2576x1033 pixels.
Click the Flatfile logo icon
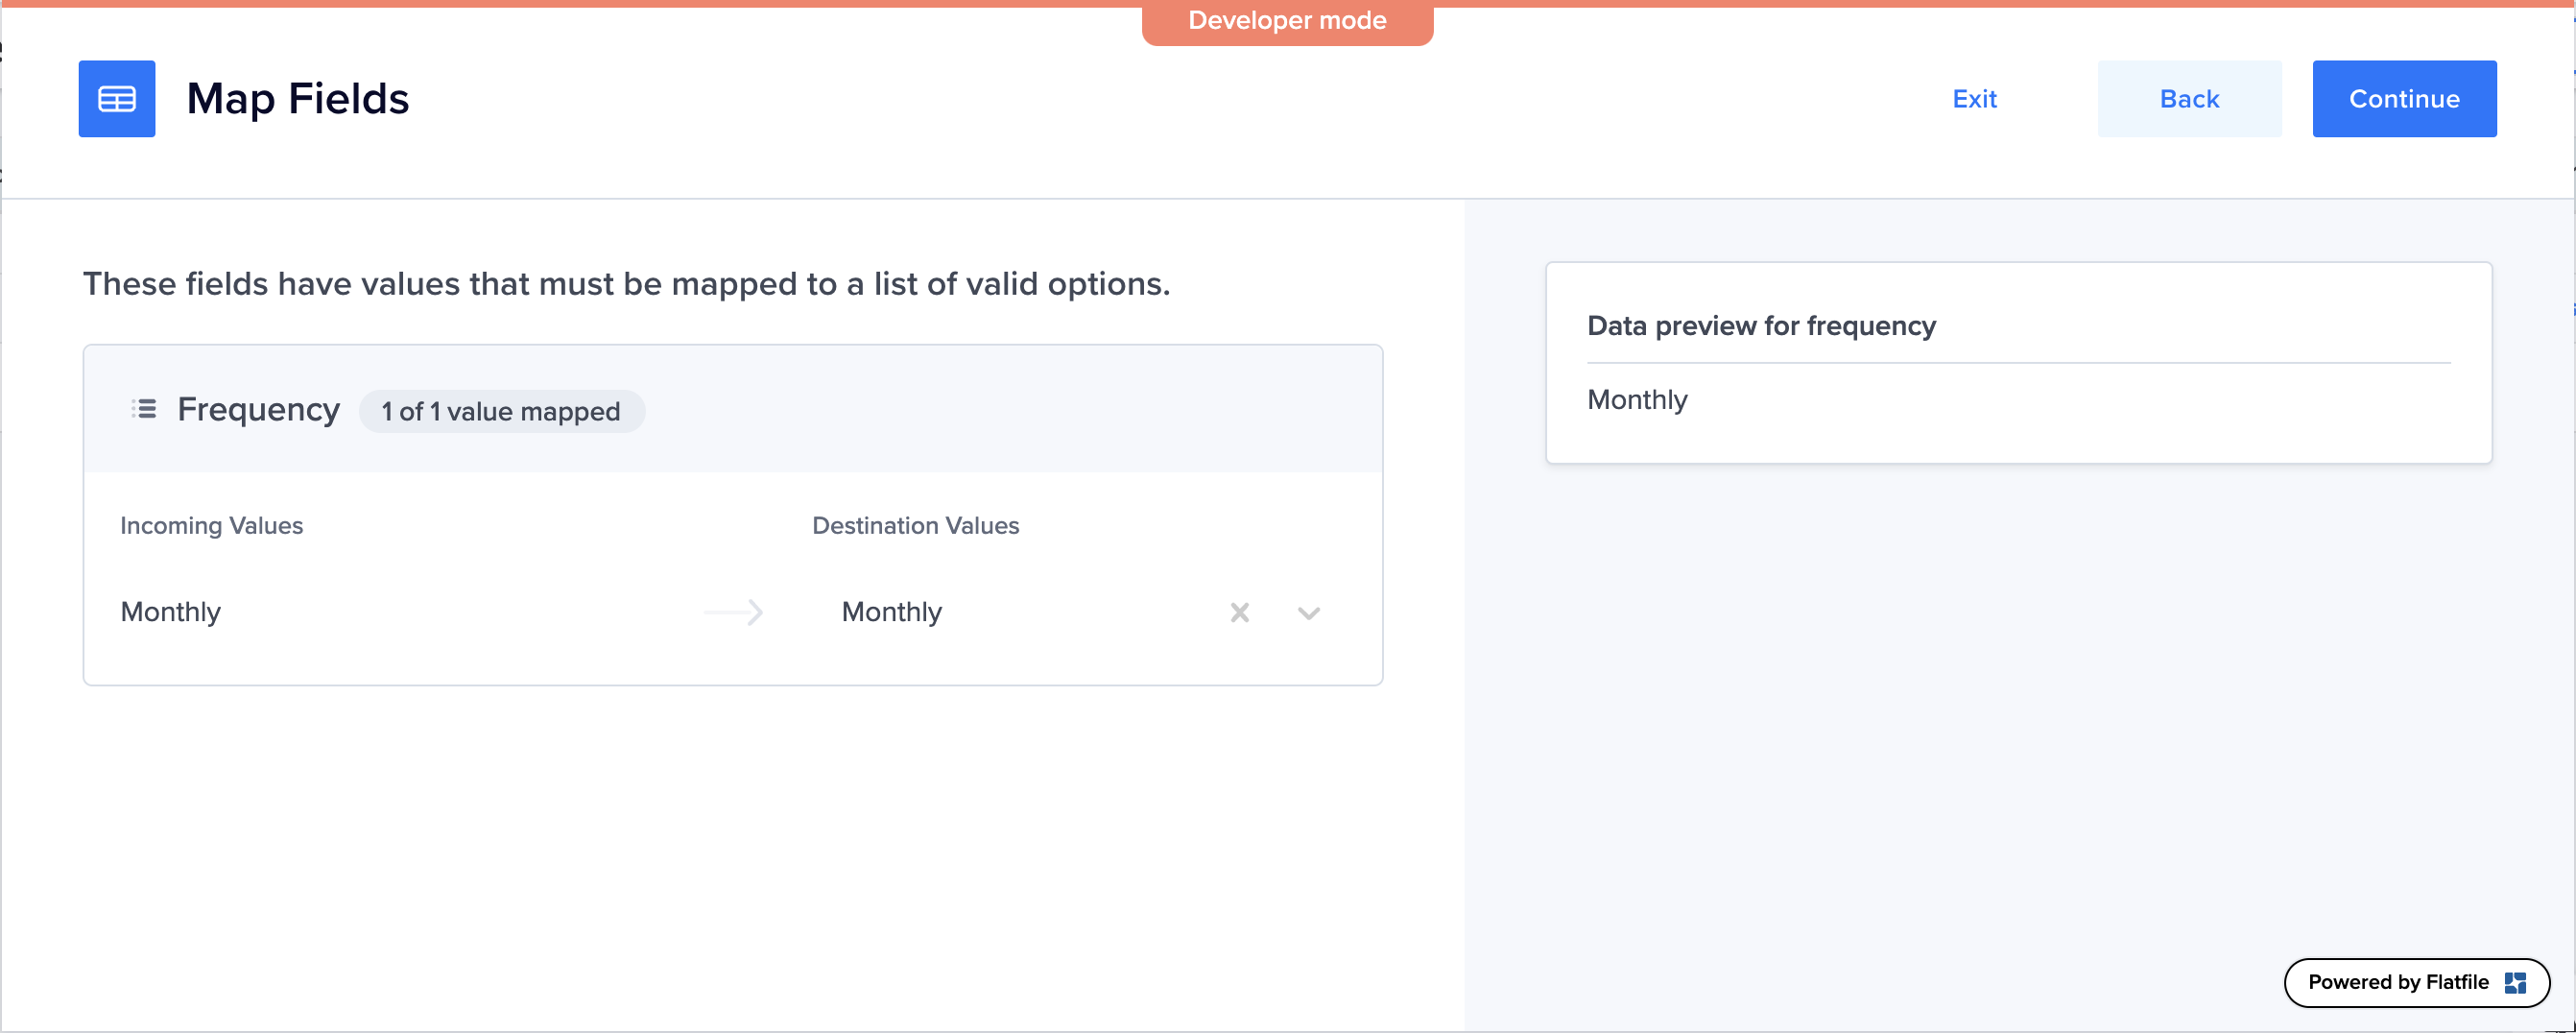[x=2515, y=982]
